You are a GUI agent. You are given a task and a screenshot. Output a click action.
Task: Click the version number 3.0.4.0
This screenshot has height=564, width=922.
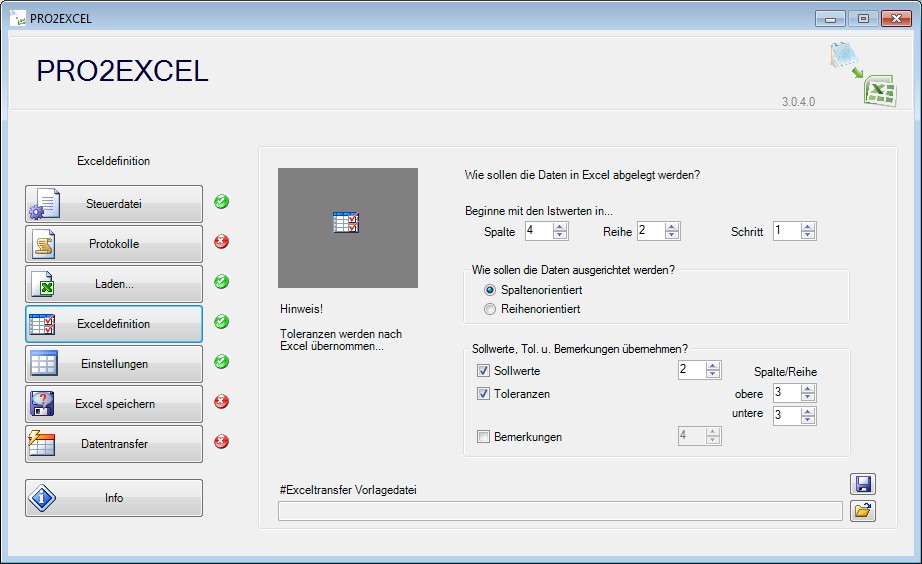click(x=799, y=102)
